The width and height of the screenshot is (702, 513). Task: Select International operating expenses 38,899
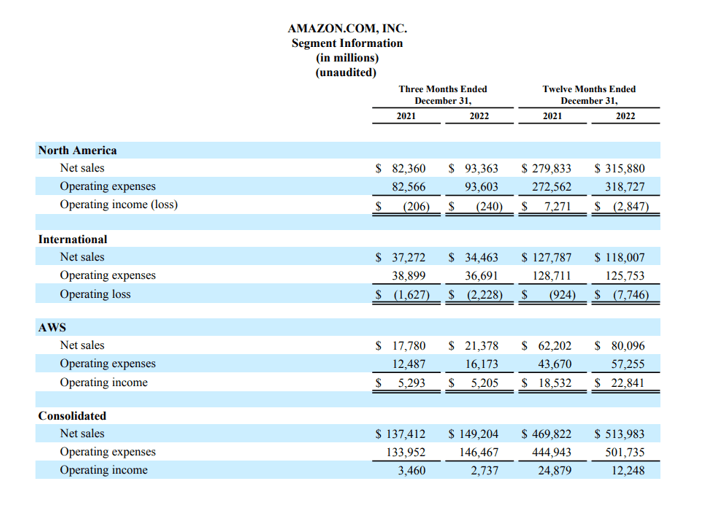click(409, 276)
